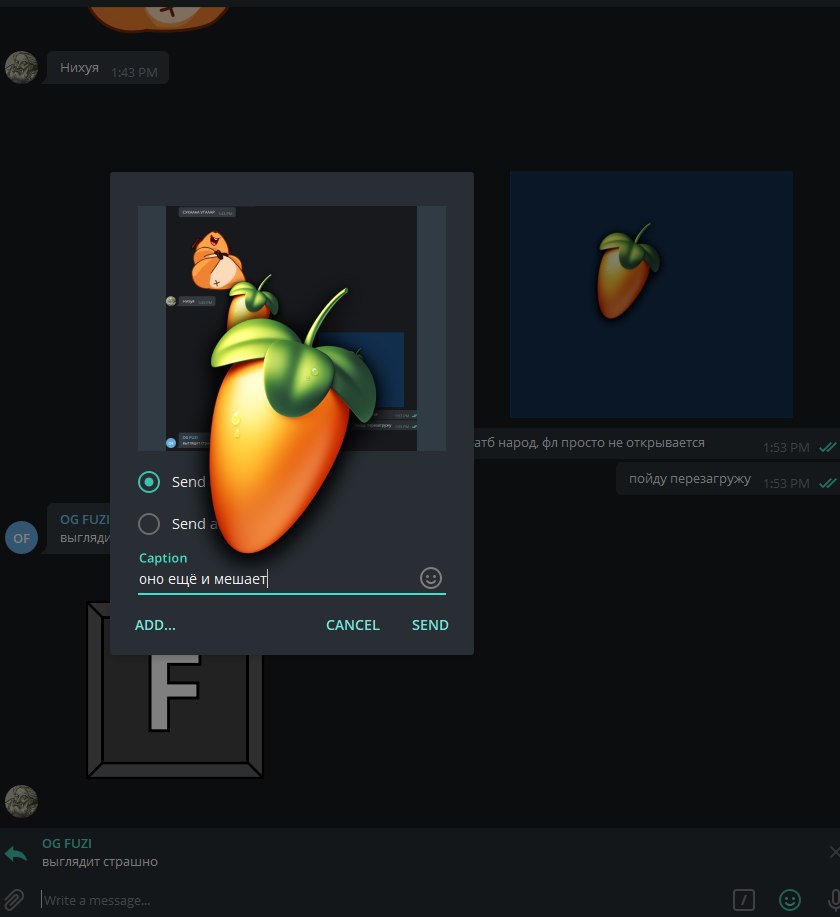The height and width of the screenshot is (917, 840).
Task: Open the FL Studio fruit image in chat
Action: (651, 294)
